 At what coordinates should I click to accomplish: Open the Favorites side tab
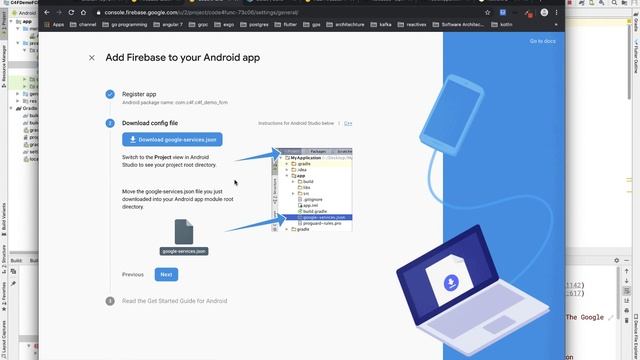4,295
